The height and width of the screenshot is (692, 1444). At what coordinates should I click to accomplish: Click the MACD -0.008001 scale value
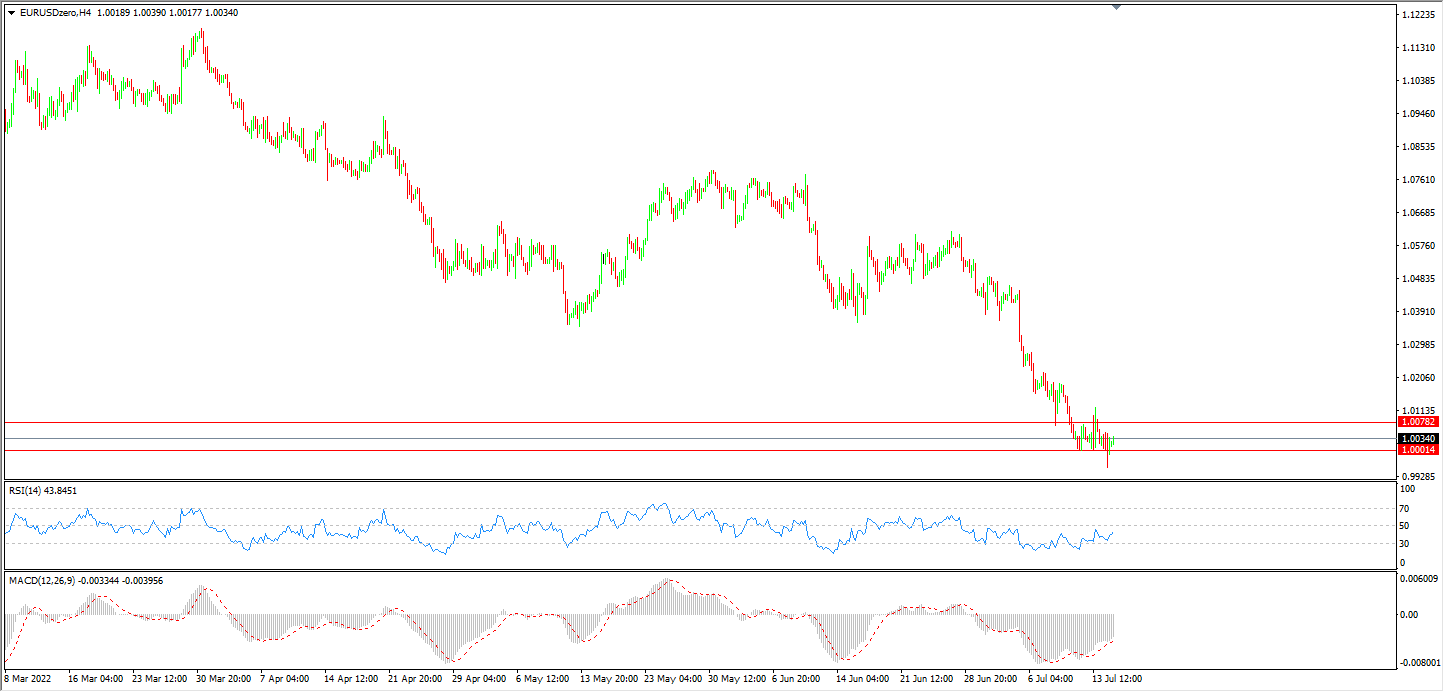click(1419, 662)
